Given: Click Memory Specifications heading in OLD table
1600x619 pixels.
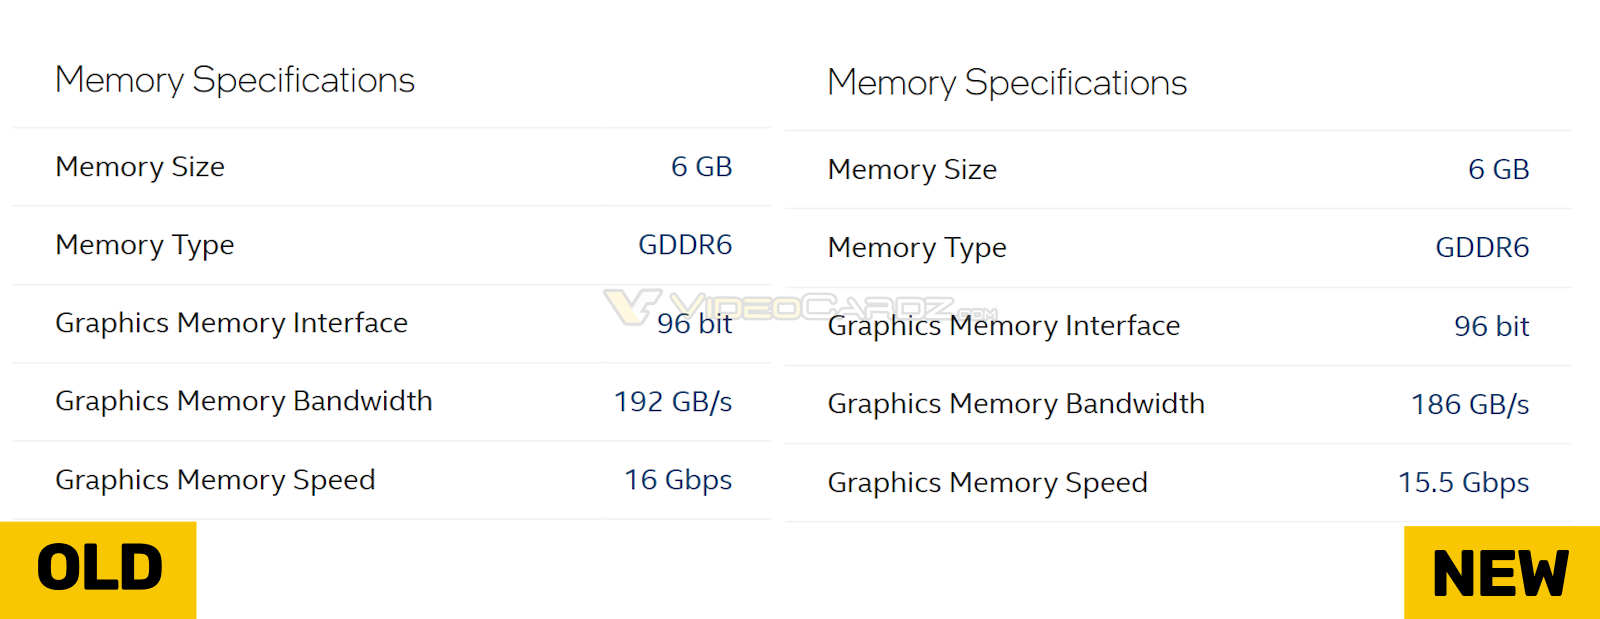Looking at the screenshot, I should 235,81.
